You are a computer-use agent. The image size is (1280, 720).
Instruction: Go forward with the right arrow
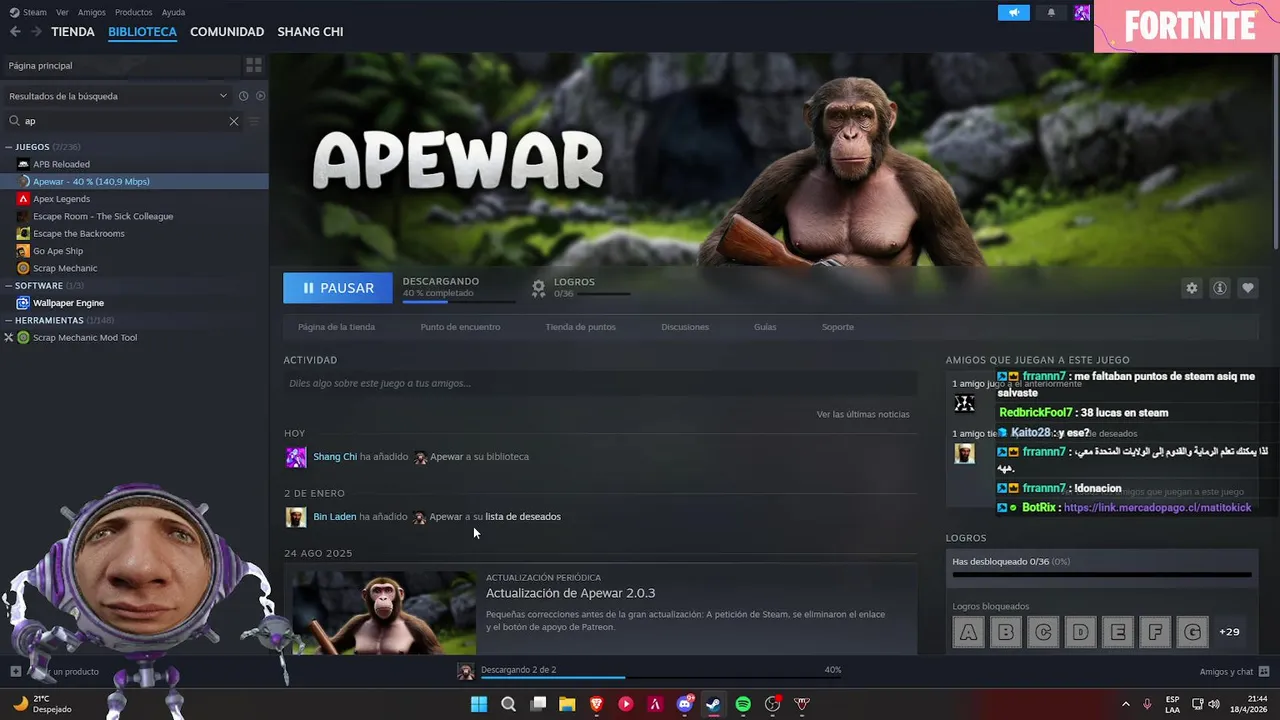pyautogui.click(x=36, y=32)
